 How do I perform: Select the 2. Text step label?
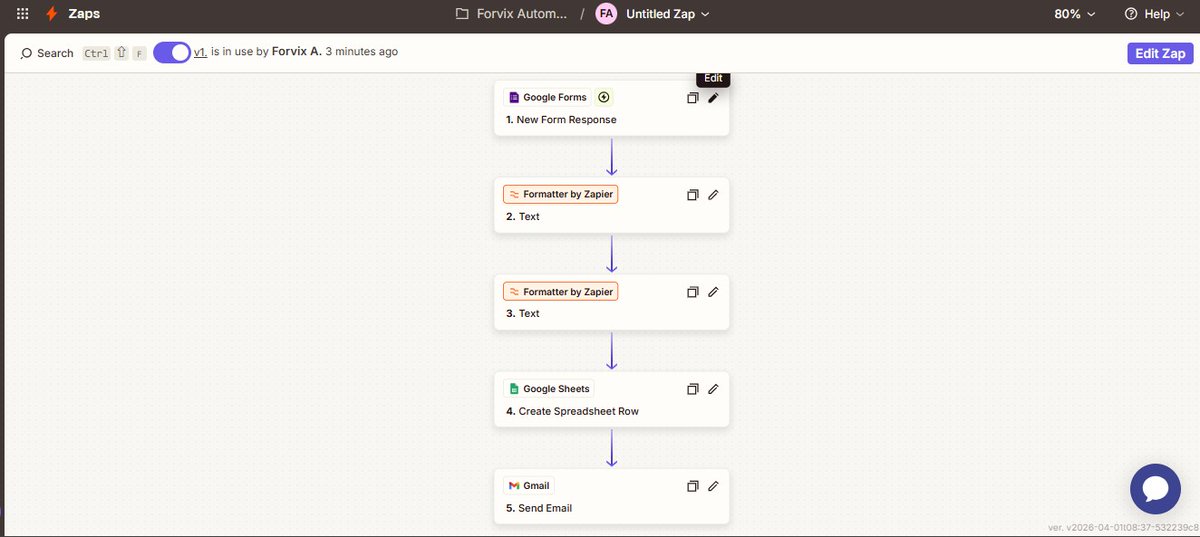coord(523,217)
